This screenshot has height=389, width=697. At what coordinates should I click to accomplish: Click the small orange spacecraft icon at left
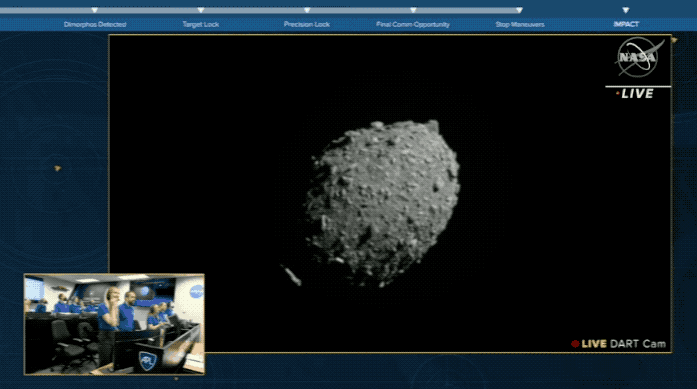coord(57,168)
